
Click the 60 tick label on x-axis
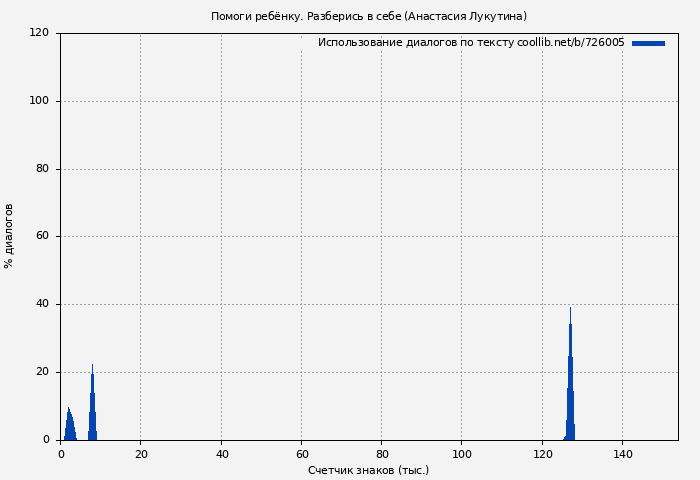[301, 454]
